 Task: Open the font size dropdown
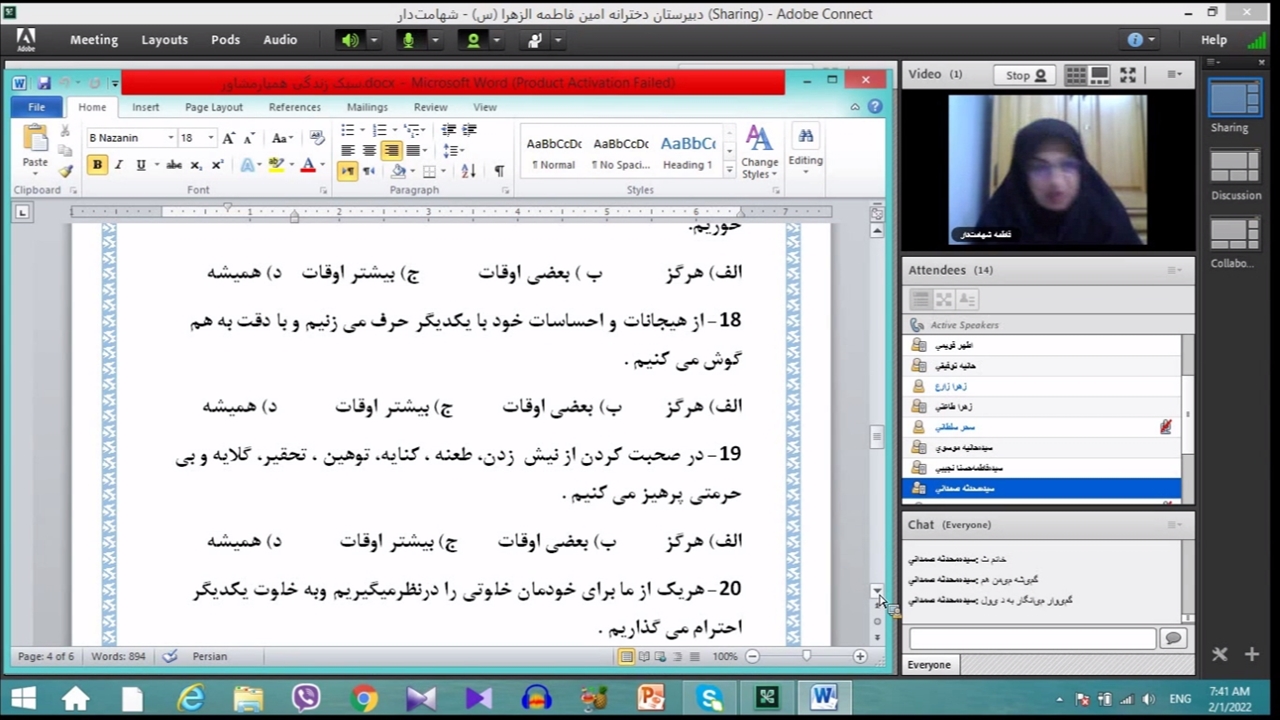pyautogui.click(x=210, y=138)
